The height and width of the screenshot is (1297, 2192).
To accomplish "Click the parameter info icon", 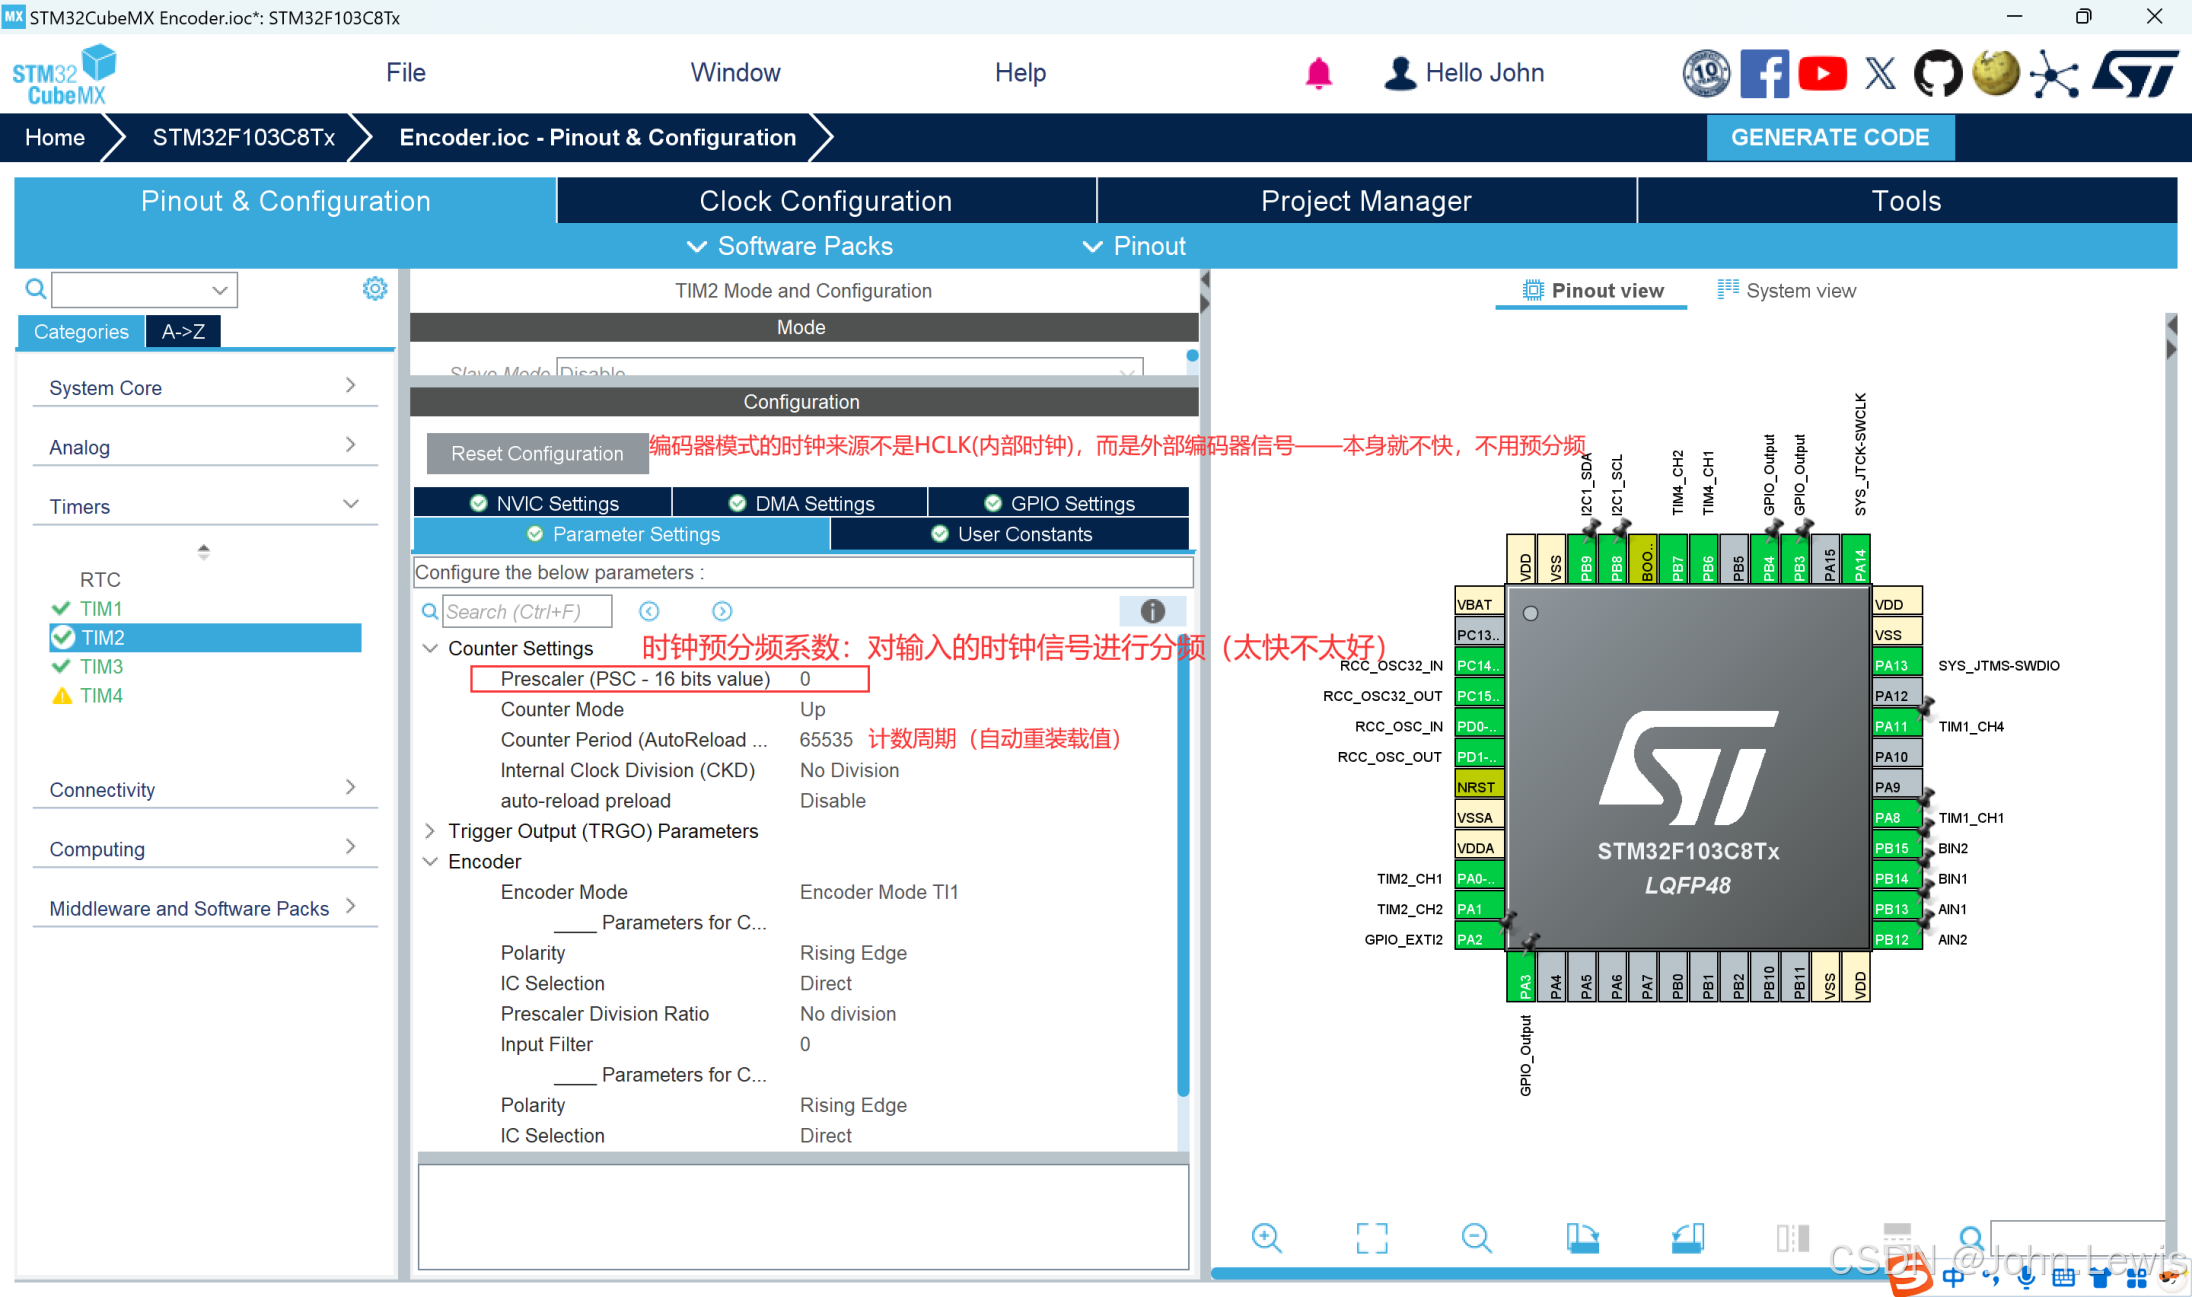I will click(x=1152, y=611).
